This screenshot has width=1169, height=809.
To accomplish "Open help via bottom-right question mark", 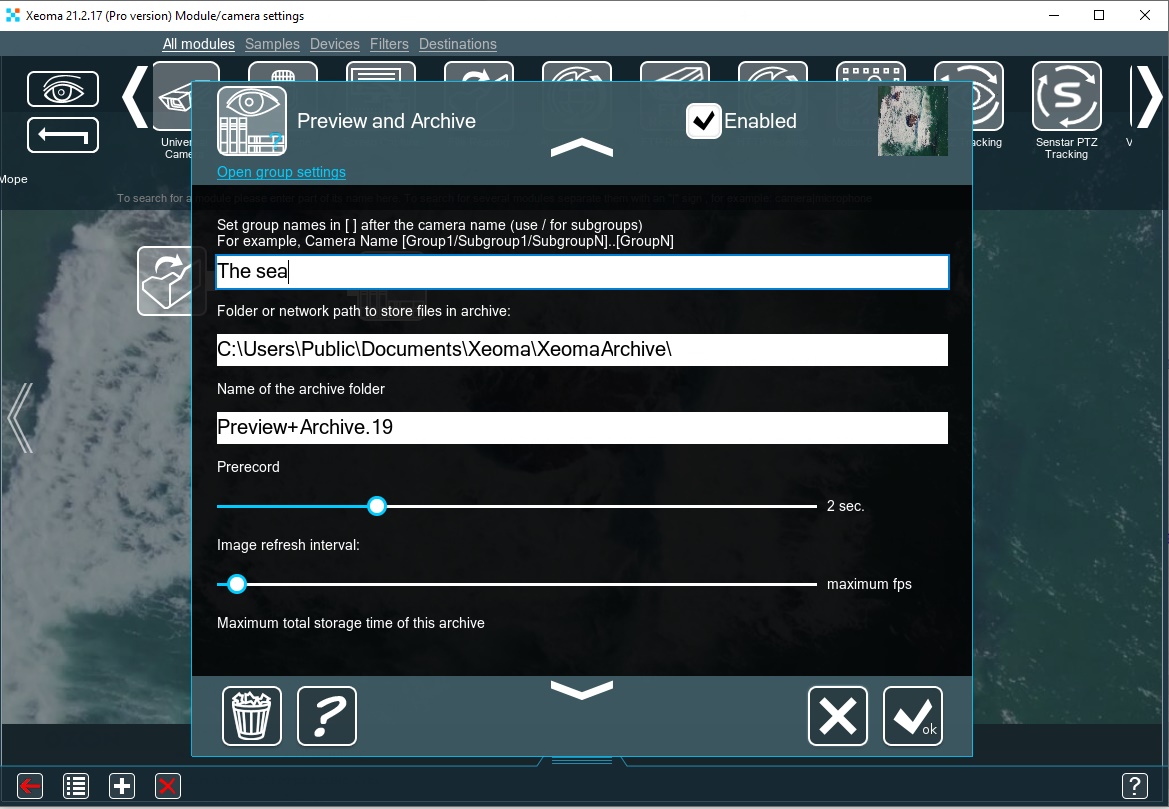I will click(1135, 786).
